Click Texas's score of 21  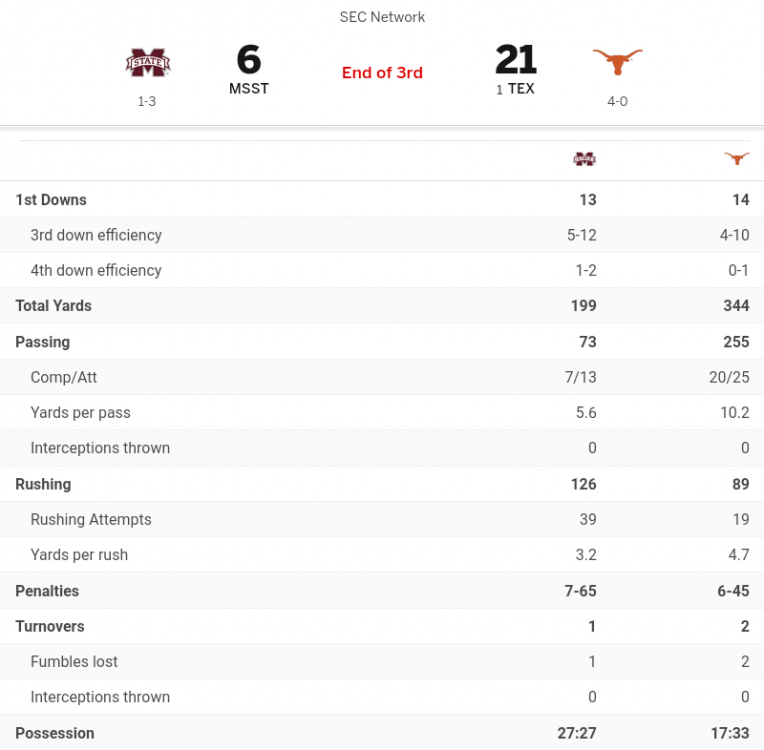[515, 60]
